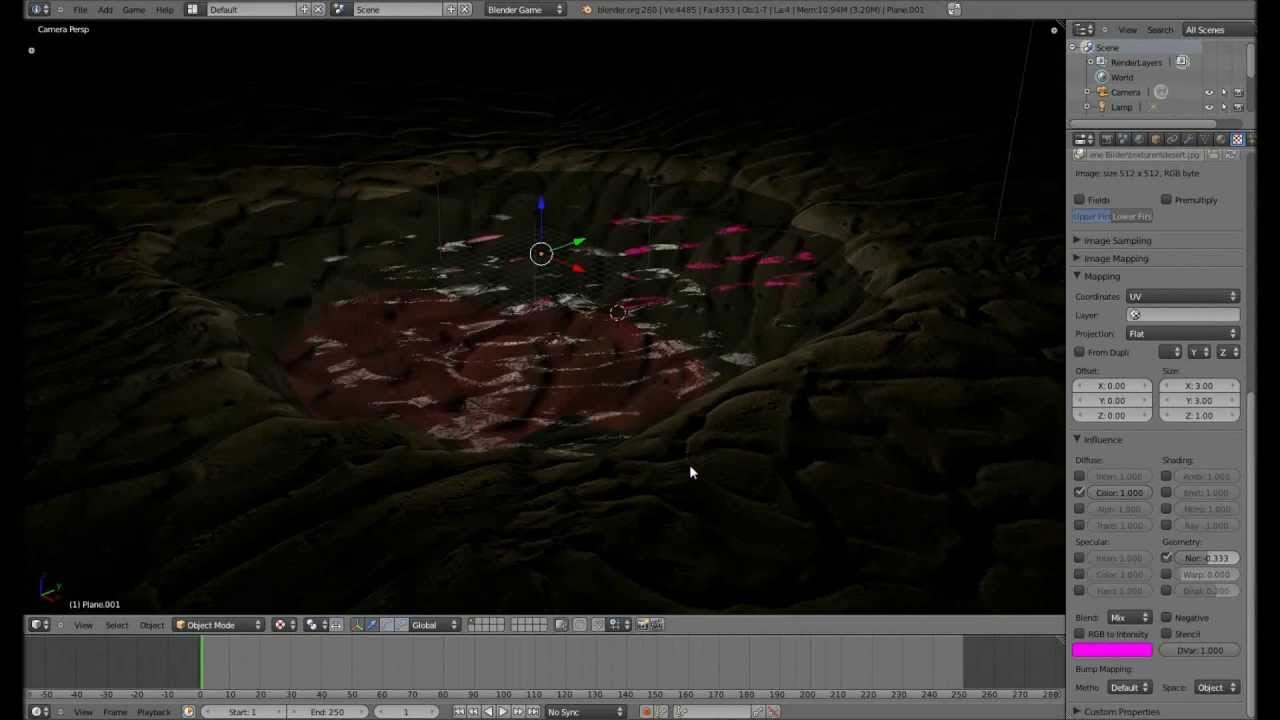1280x720 pixels.
Task: Enable the Negative checkbox
Action: [1166, 618]
